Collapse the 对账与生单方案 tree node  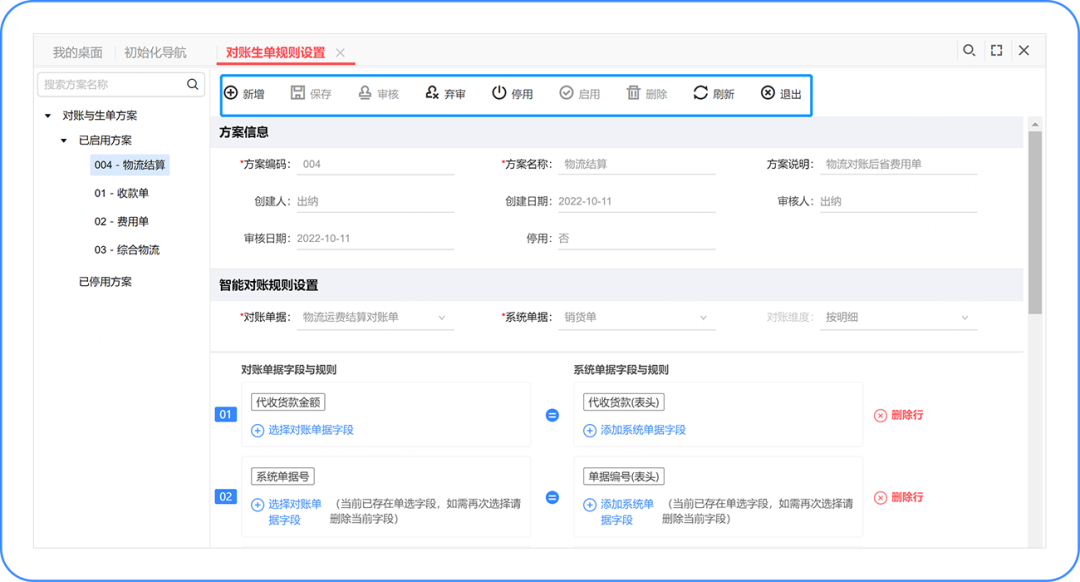(x=48, y=116)
